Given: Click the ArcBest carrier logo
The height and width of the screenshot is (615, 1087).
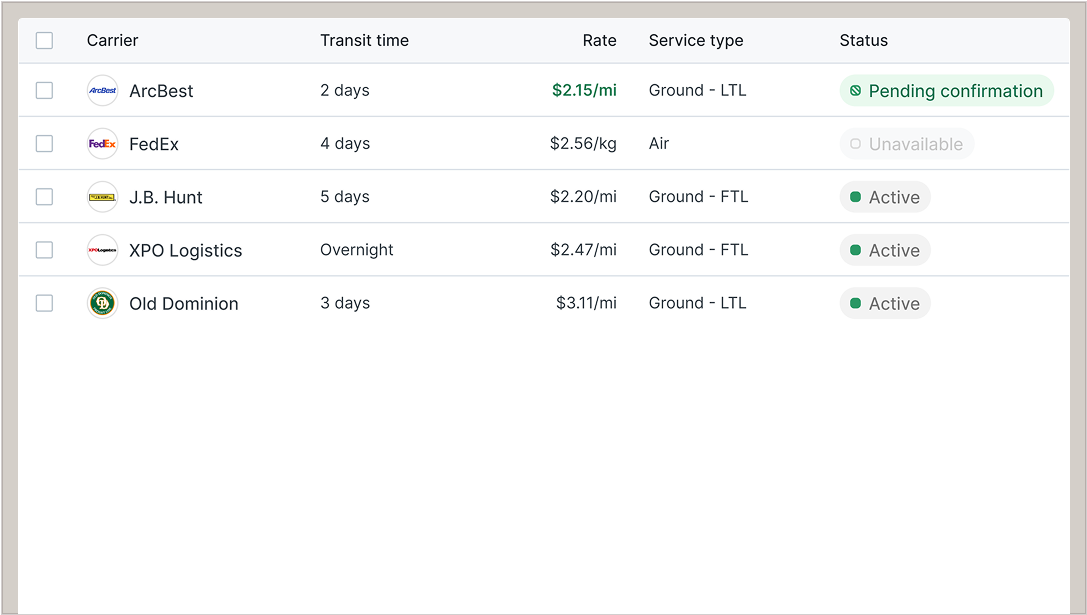Looking at the screenshot, I should (103, 90).
